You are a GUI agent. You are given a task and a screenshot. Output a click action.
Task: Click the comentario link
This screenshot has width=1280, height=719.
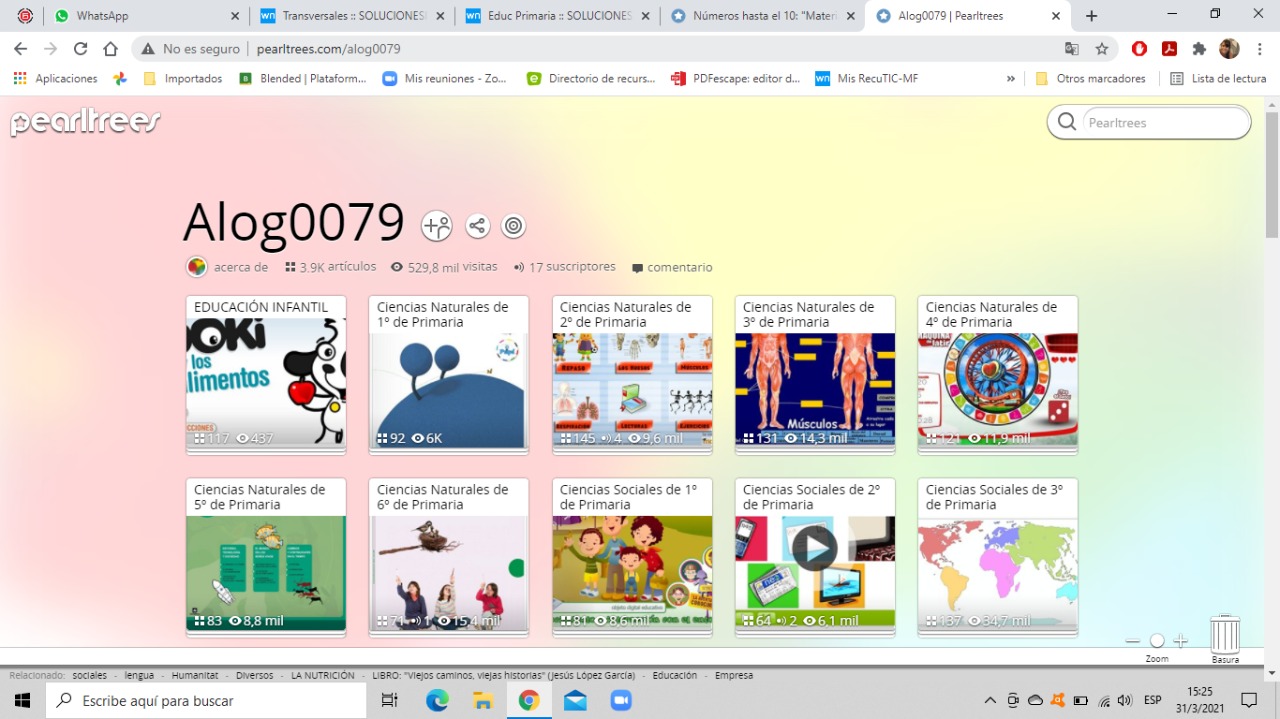coord(678,267)
